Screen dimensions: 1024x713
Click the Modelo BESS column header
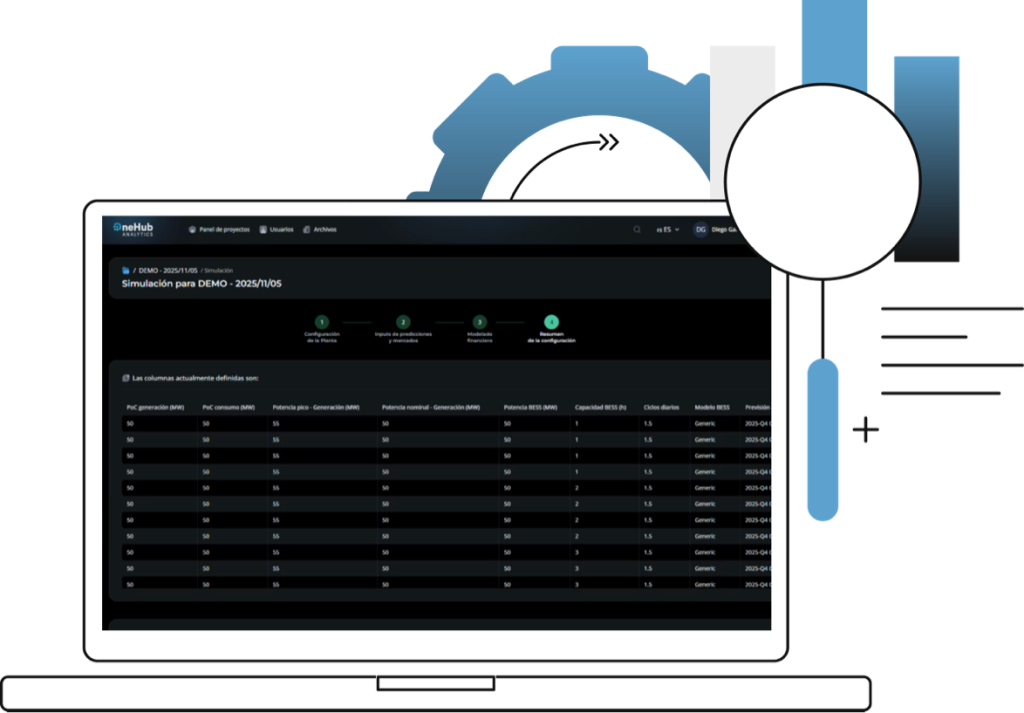712,407
